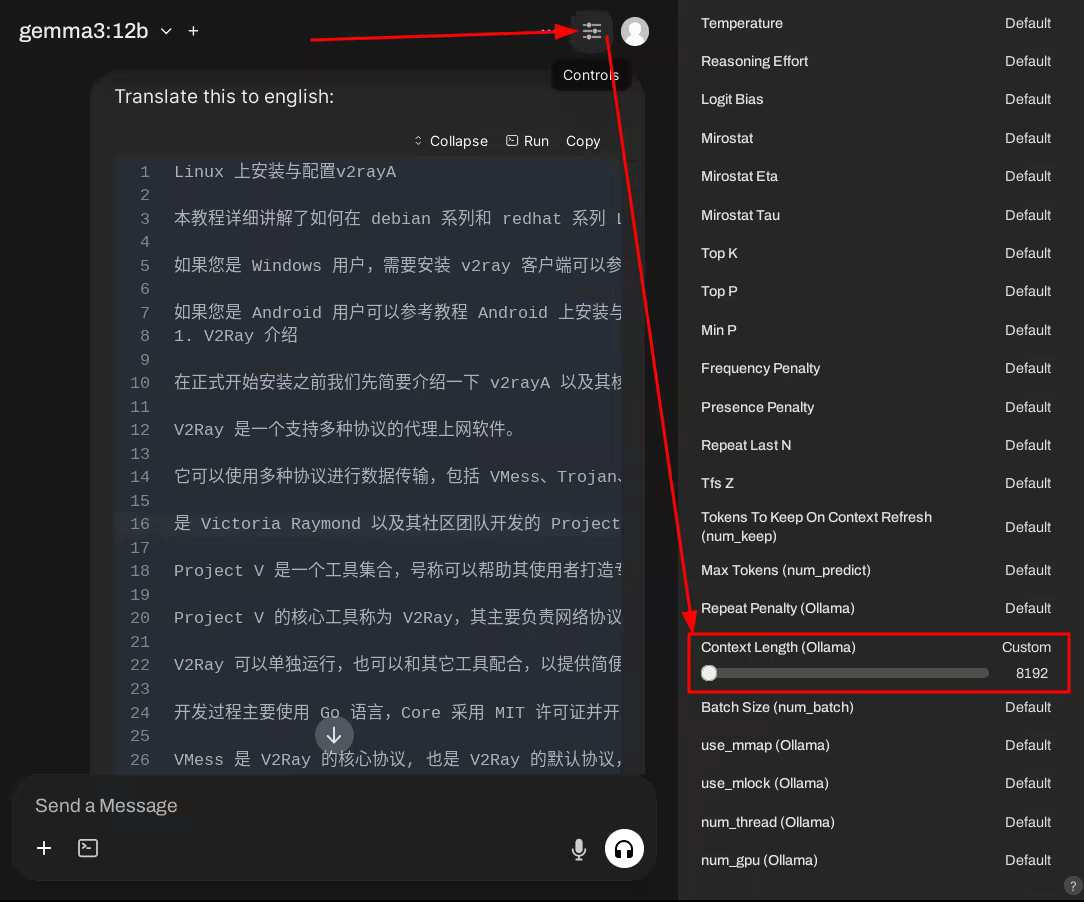Click the scroll to bottom arrow
Viewport: 1084px width, 902px height.
click(x=334, y=735)
